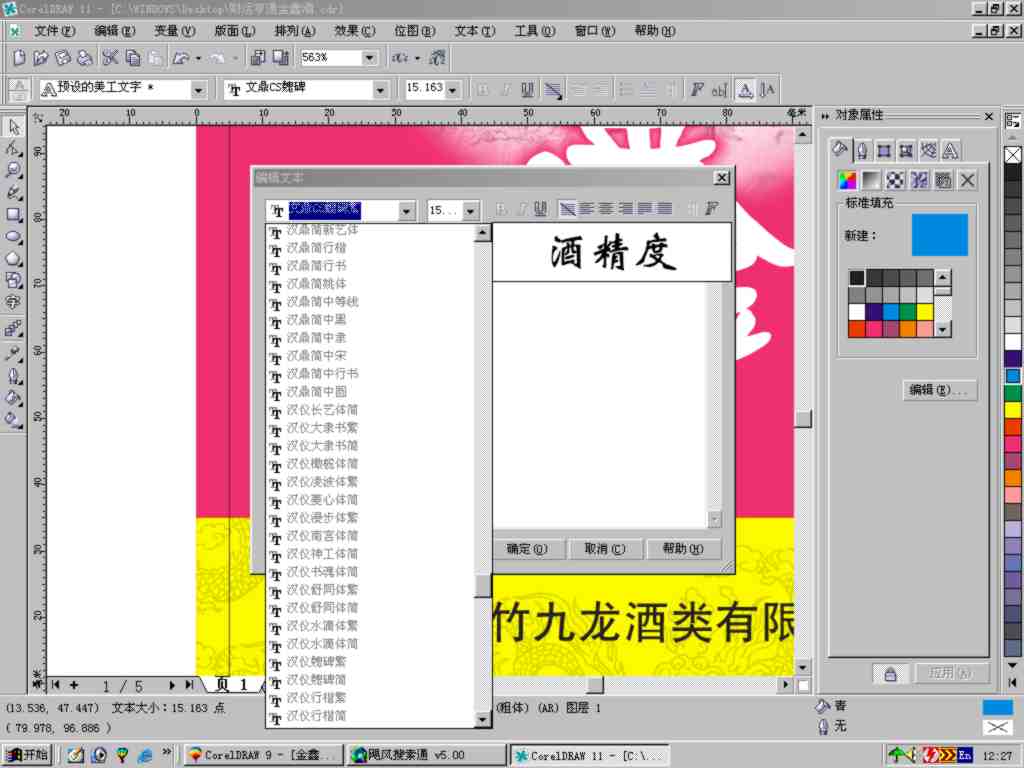Viewport: 1024px width, 768px height.
Task: Open the 文本 (Text) menu
Action: click(475, 31)
